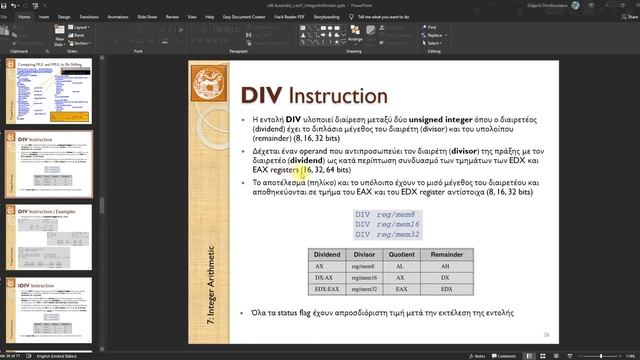Open the Transitions ribbon tab
The height and width of the screenshot is (360, 640).
pos(89,17)
